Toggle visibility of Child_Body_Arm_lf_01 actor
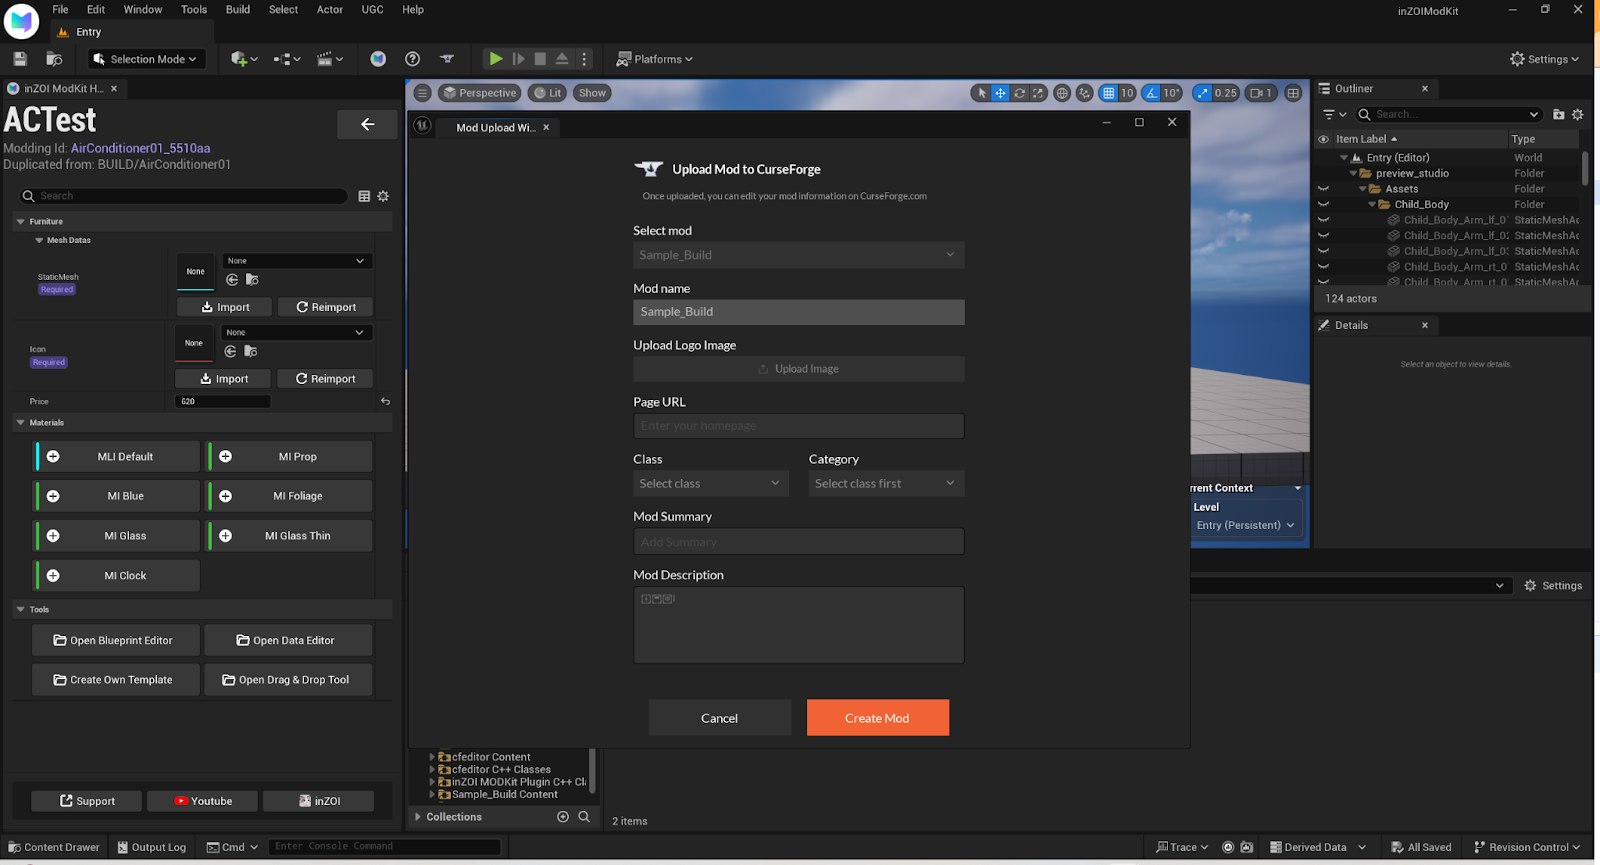This screenshot has height=865, width=1600. (1324, 220)
